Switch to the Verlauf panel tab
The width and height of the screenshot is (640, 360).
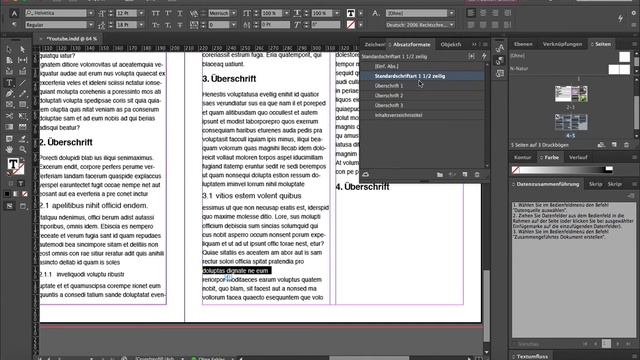point(578,158)
